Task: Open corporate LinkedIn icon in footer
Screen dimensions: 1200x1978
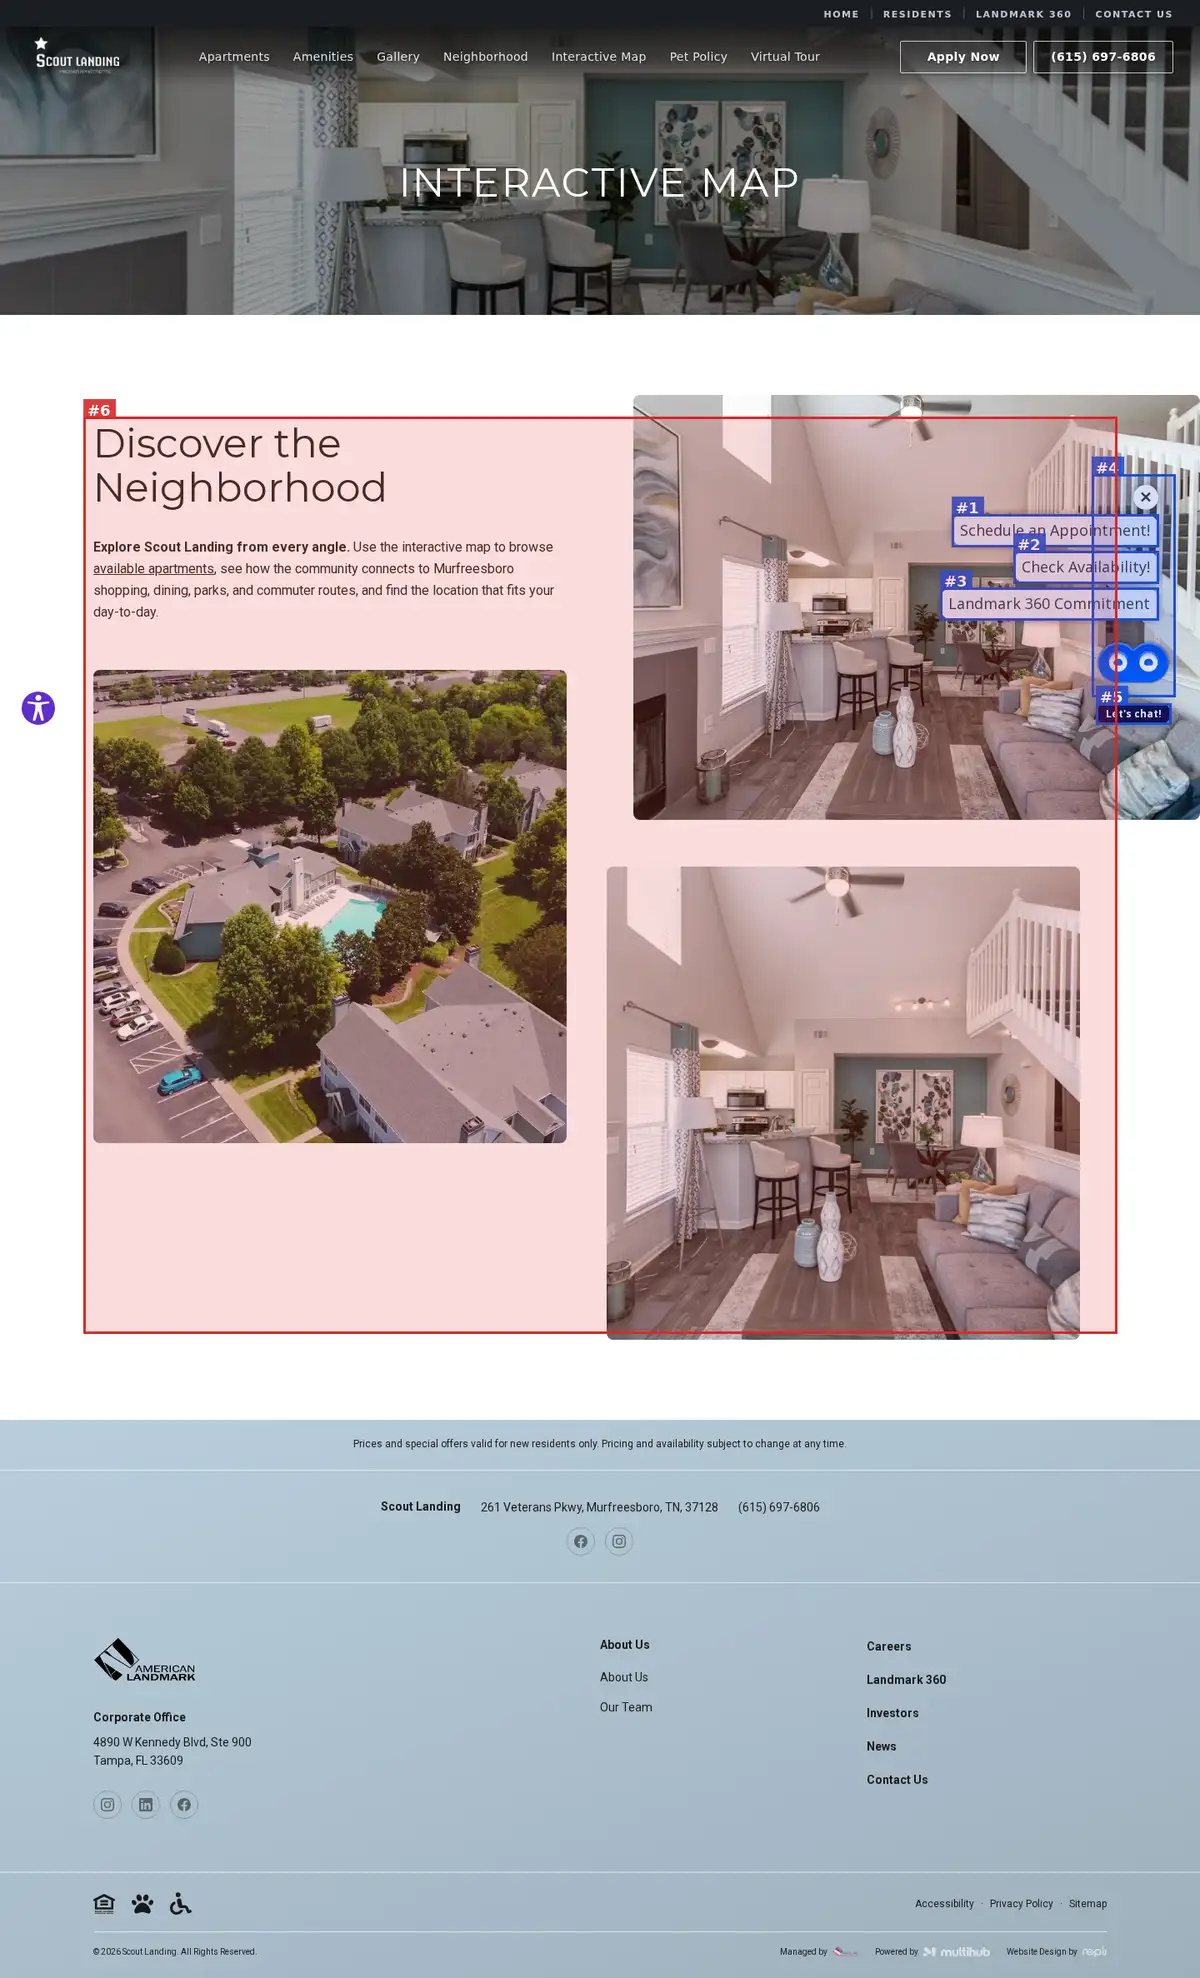Action: point(146,1804)
